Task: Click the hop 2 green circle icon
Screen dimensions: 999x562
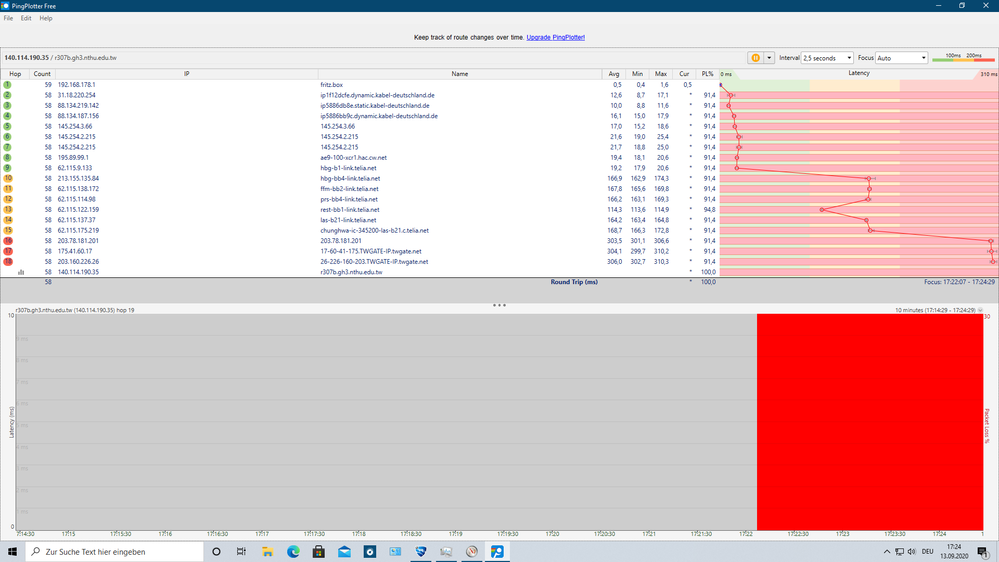Action: 8,95
